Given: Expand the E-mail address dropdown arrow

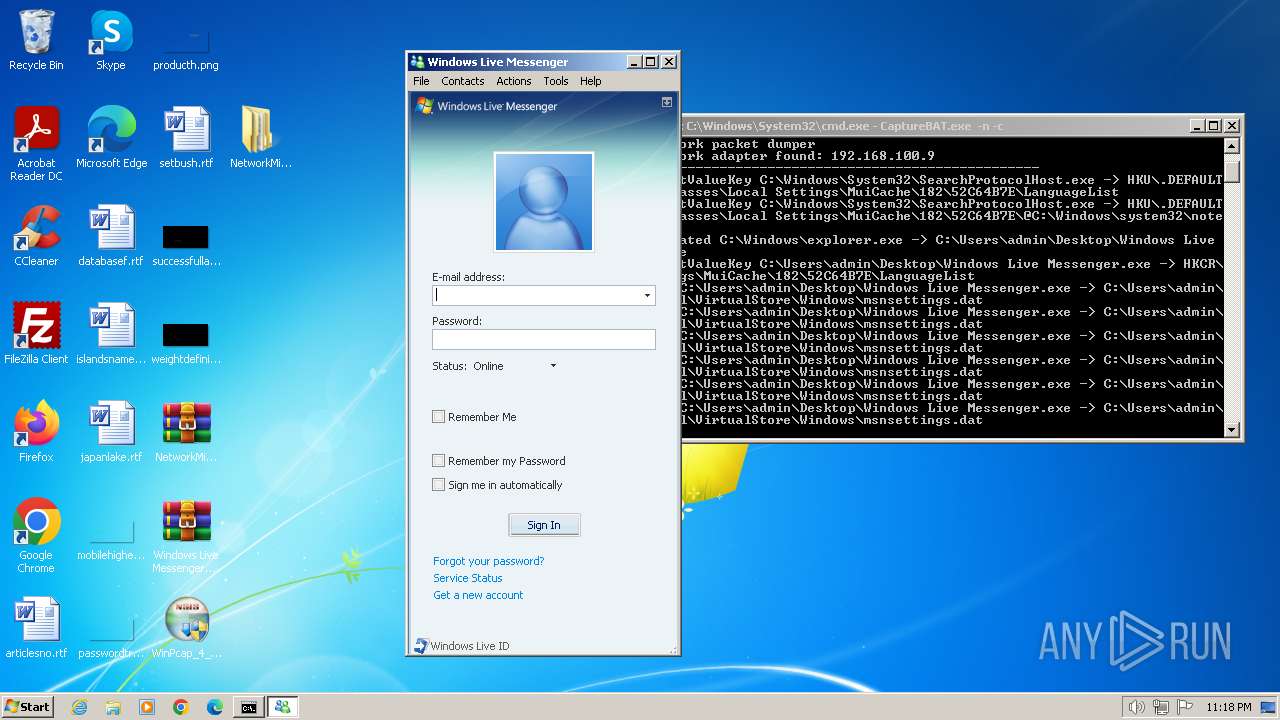Looking at the screenshot, I should click(647, 296).
